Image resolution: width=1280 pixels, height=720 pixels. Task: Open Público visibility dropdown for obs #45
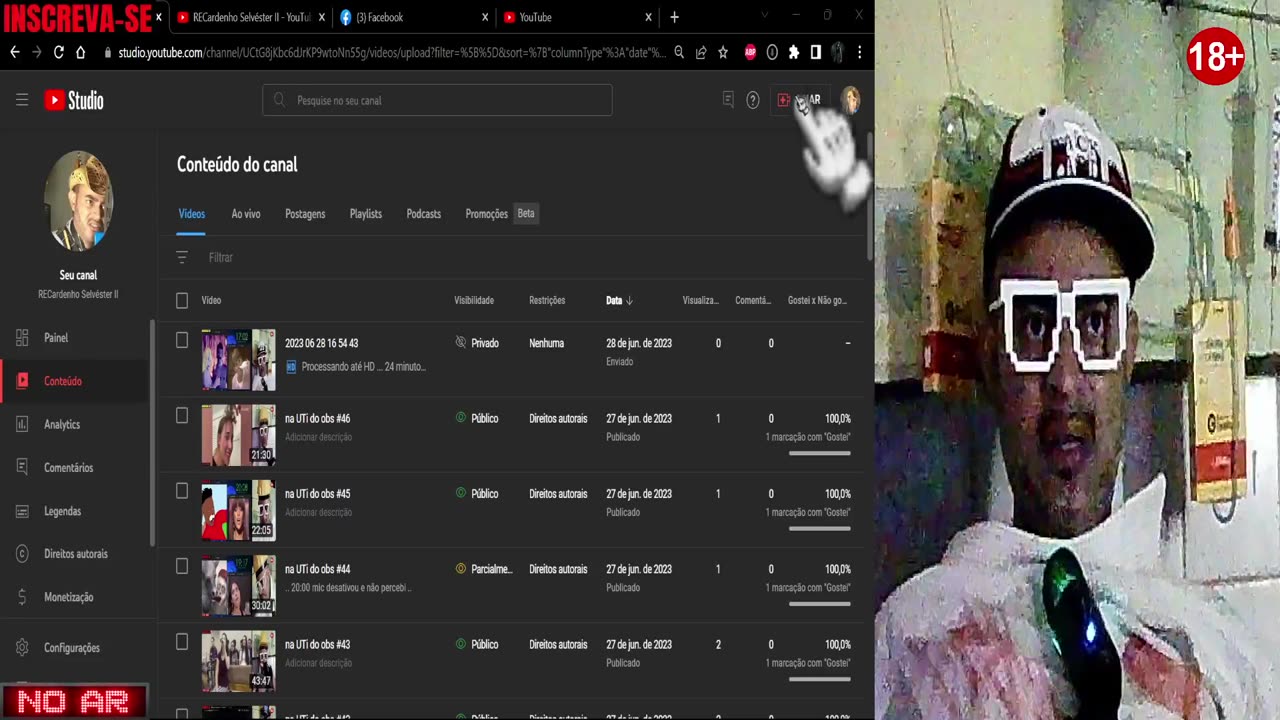pos(477,494)
